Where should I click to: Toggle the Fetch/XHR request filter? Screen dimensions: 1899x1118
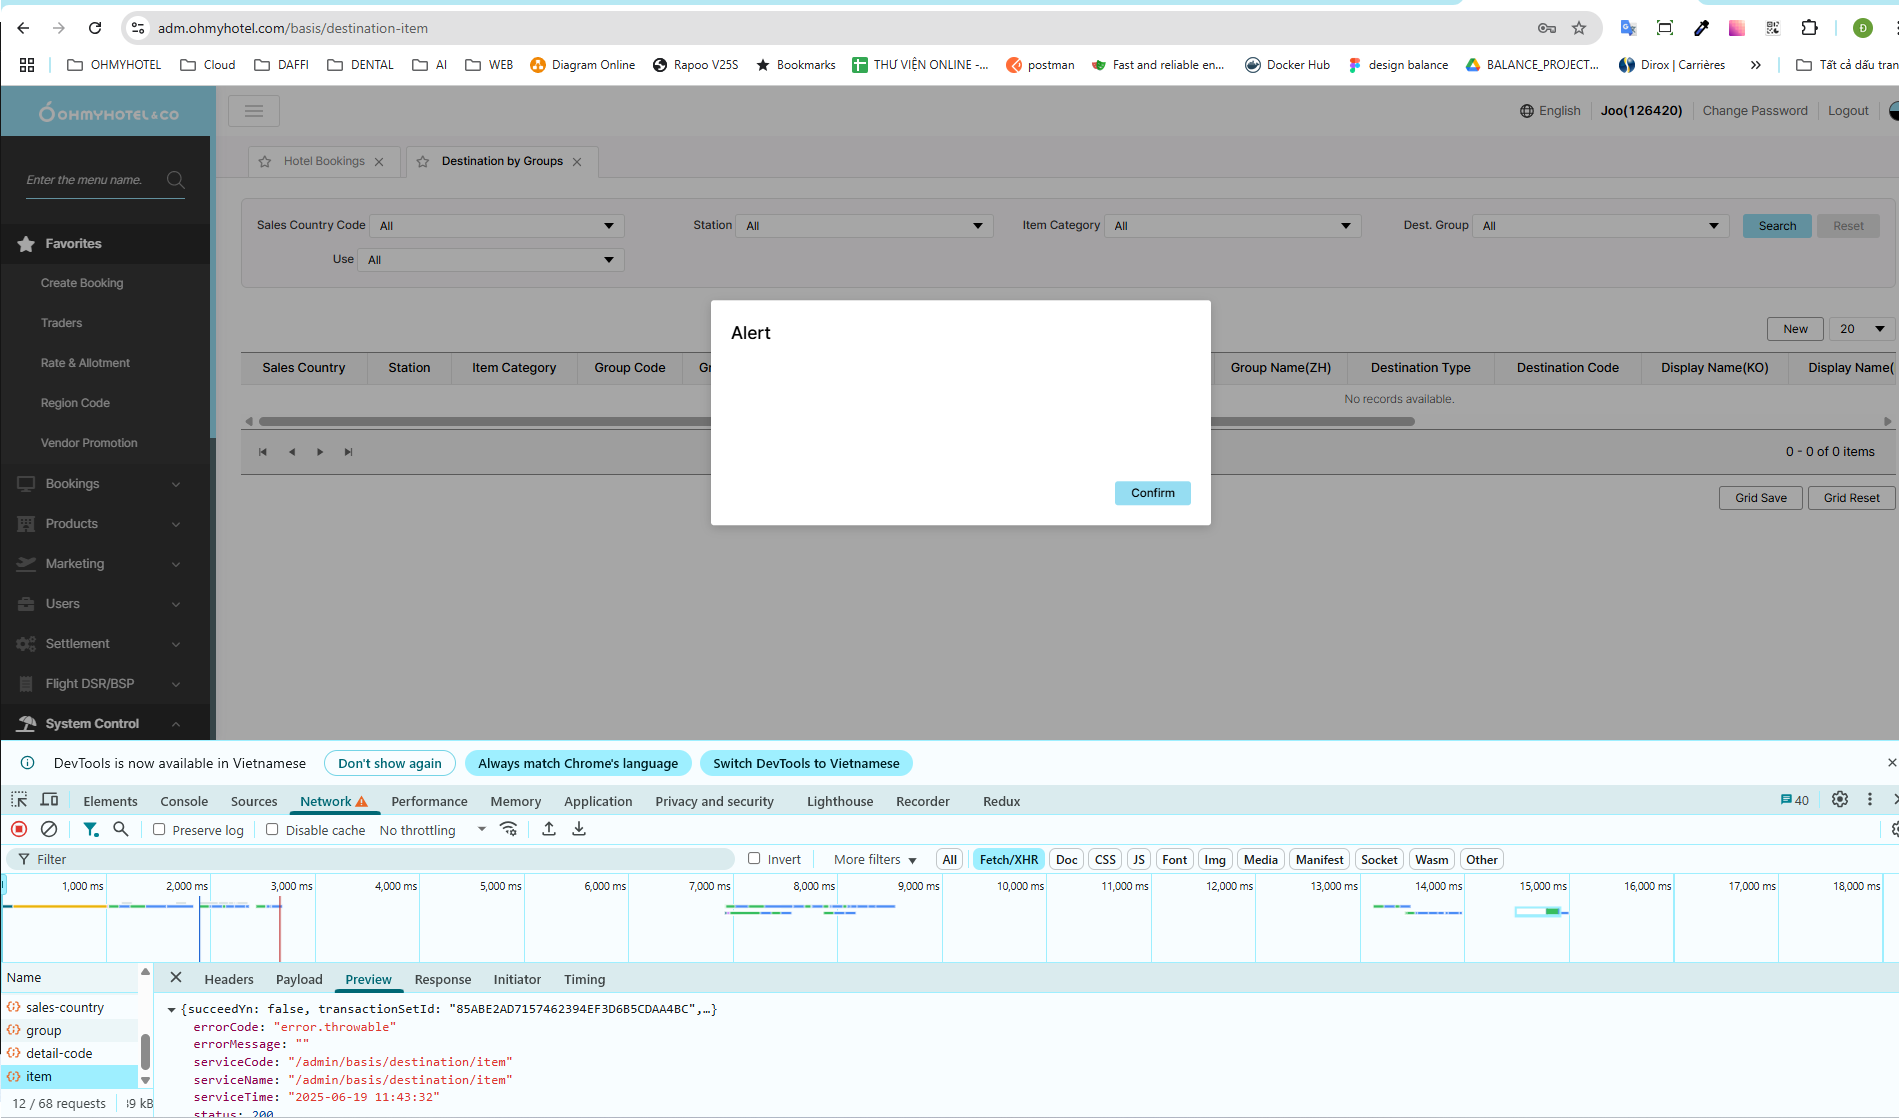[1009, 859]
